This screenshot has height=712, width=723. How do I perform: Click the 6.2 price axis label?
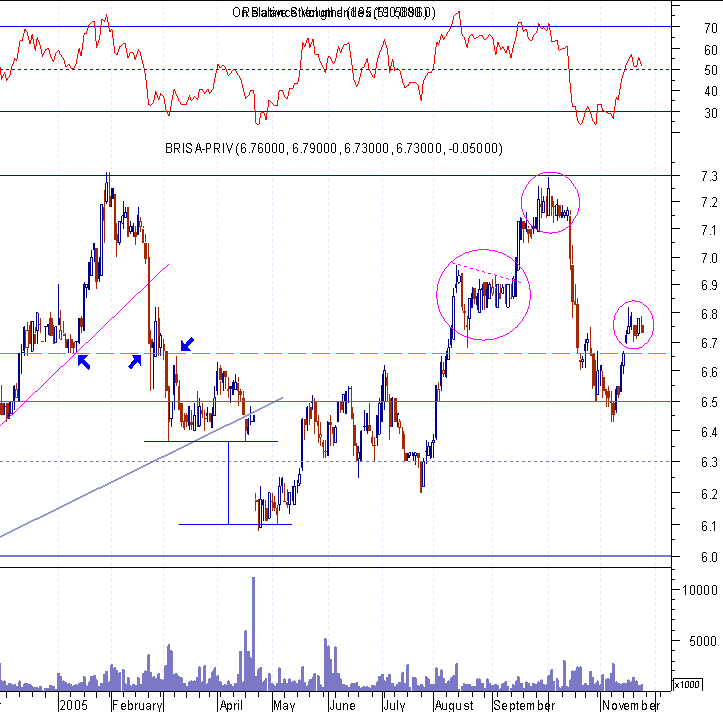(x=709, y=494)
